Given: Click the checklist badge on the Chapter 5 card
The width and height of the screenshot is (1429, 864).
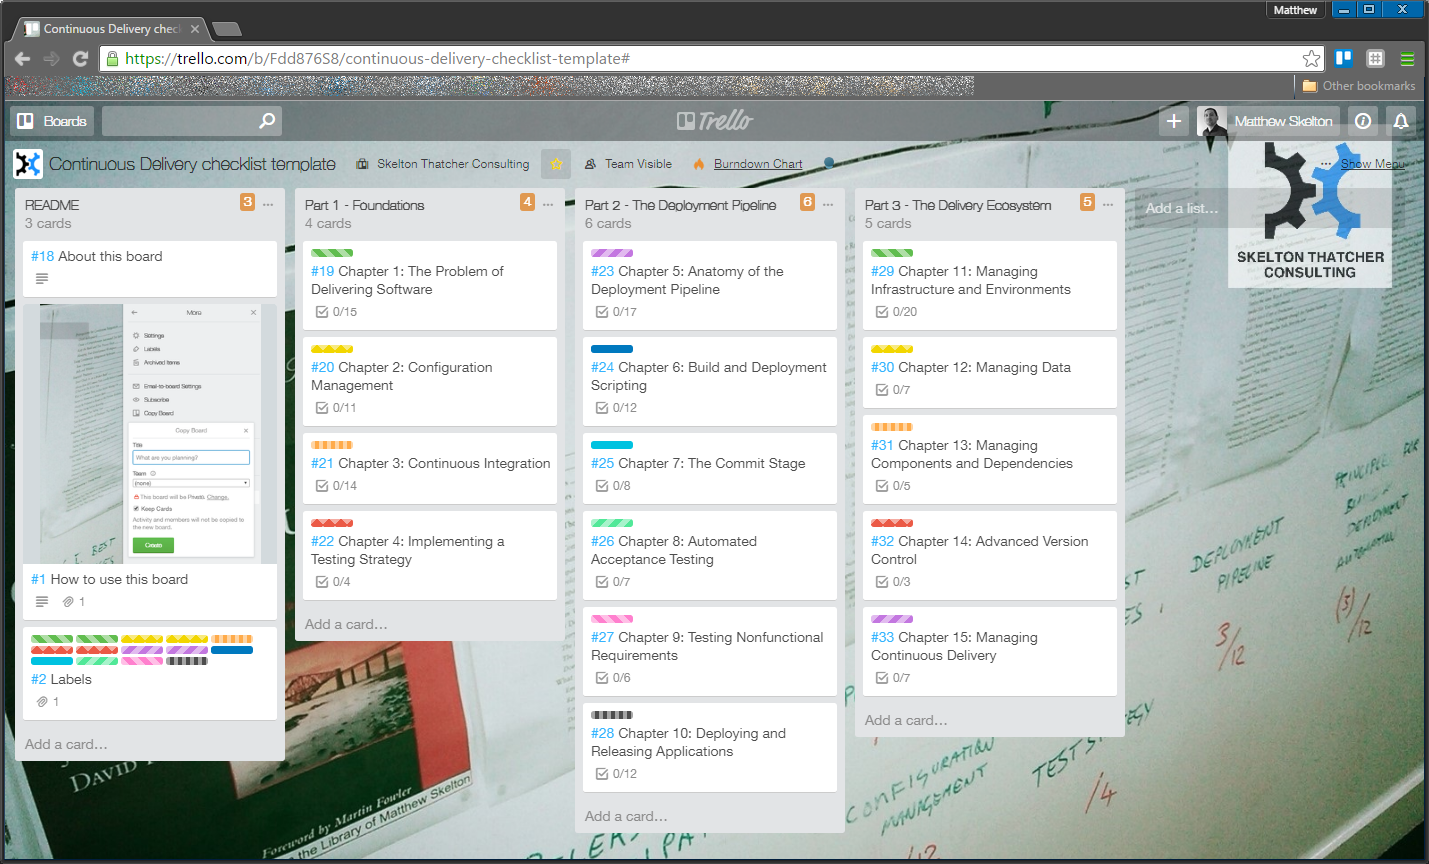Looking at the screenshot, I should pyautogui.click(x=617, y=312).
